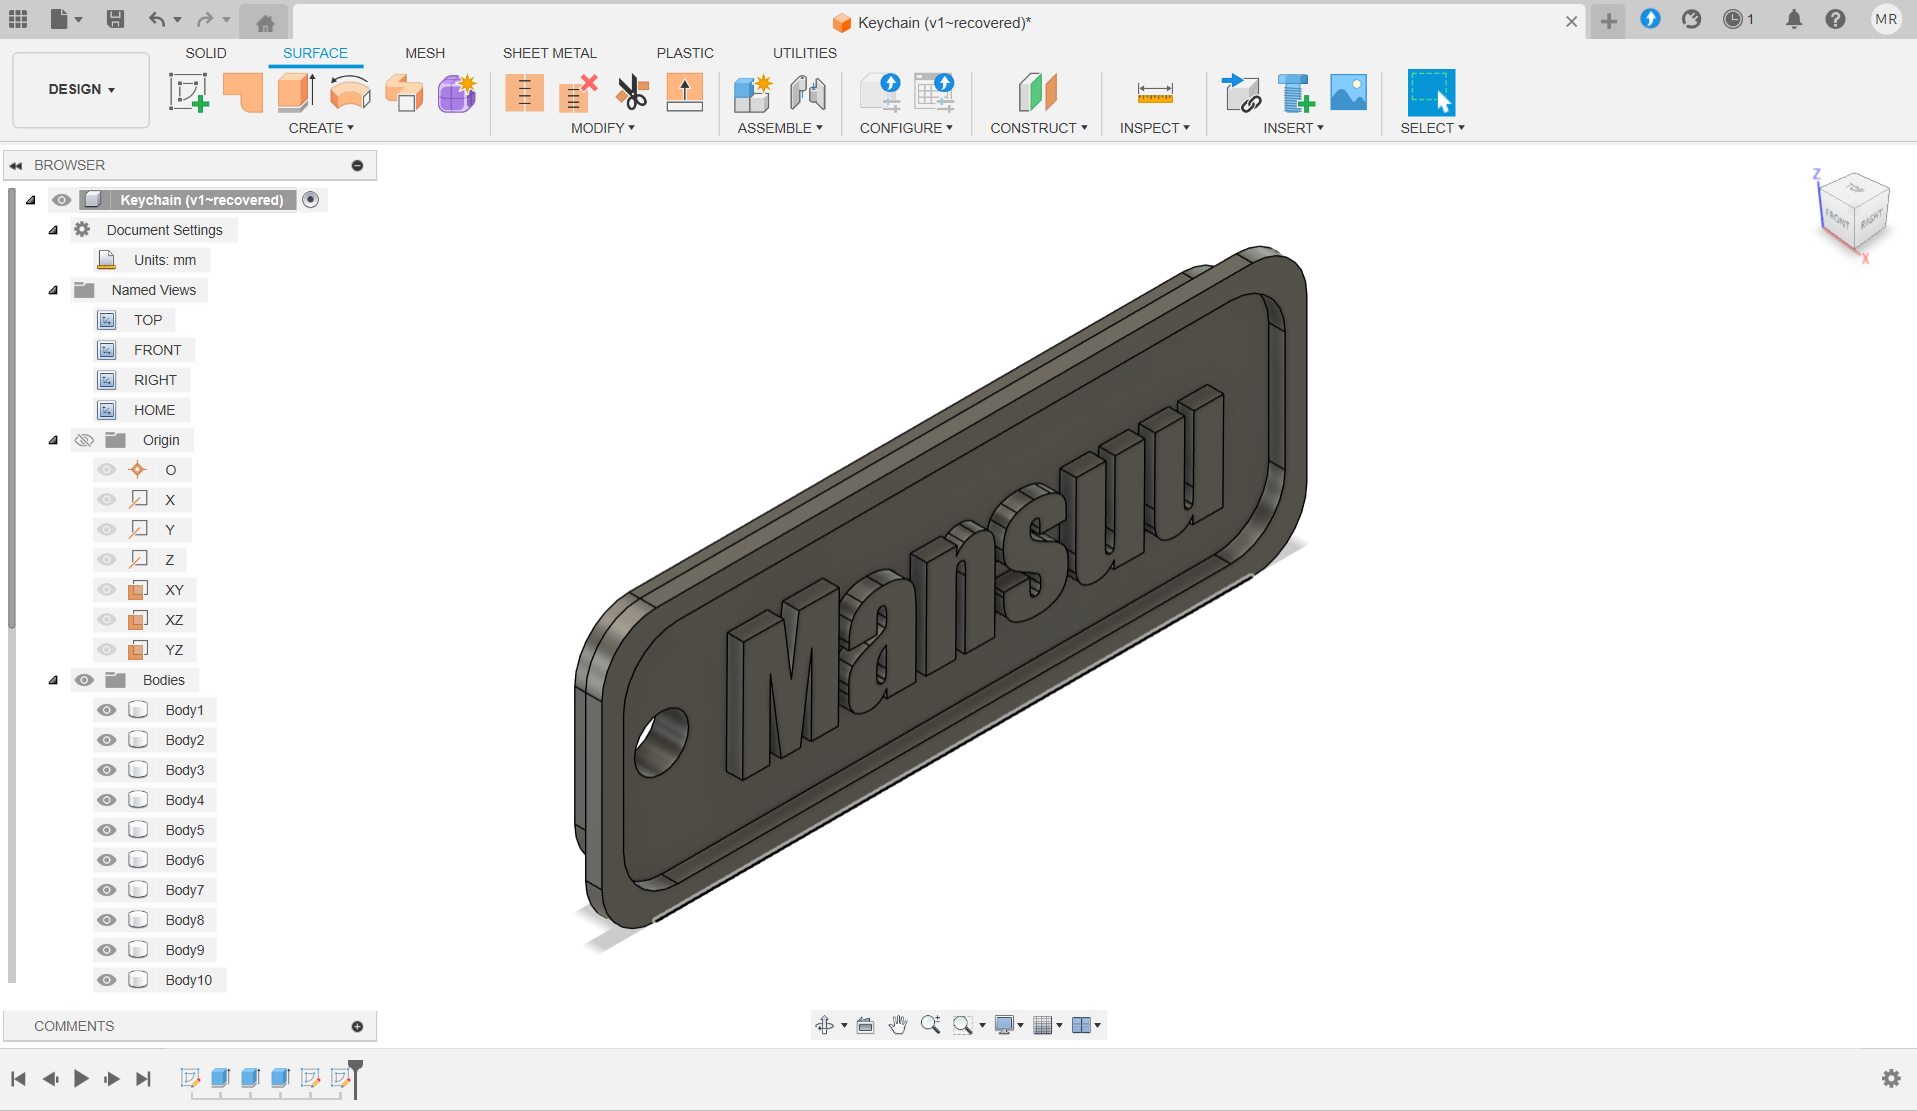This screenshot has width=1917, height=1111.
Task: Click the Zoom magnifier tool
Action: click(930, 1025)
